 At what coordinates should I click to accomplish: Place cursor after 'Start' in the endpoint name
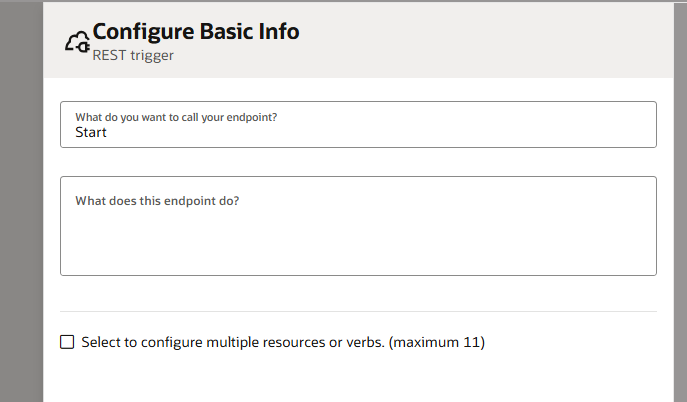pos(107,132)
